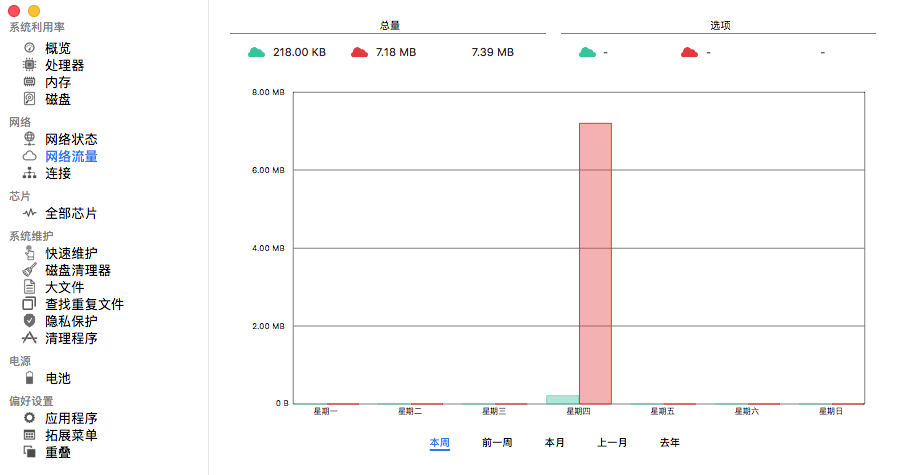Click the 总量 section header
The width and height of the screenshot is (901, 475).
point(390,25)
